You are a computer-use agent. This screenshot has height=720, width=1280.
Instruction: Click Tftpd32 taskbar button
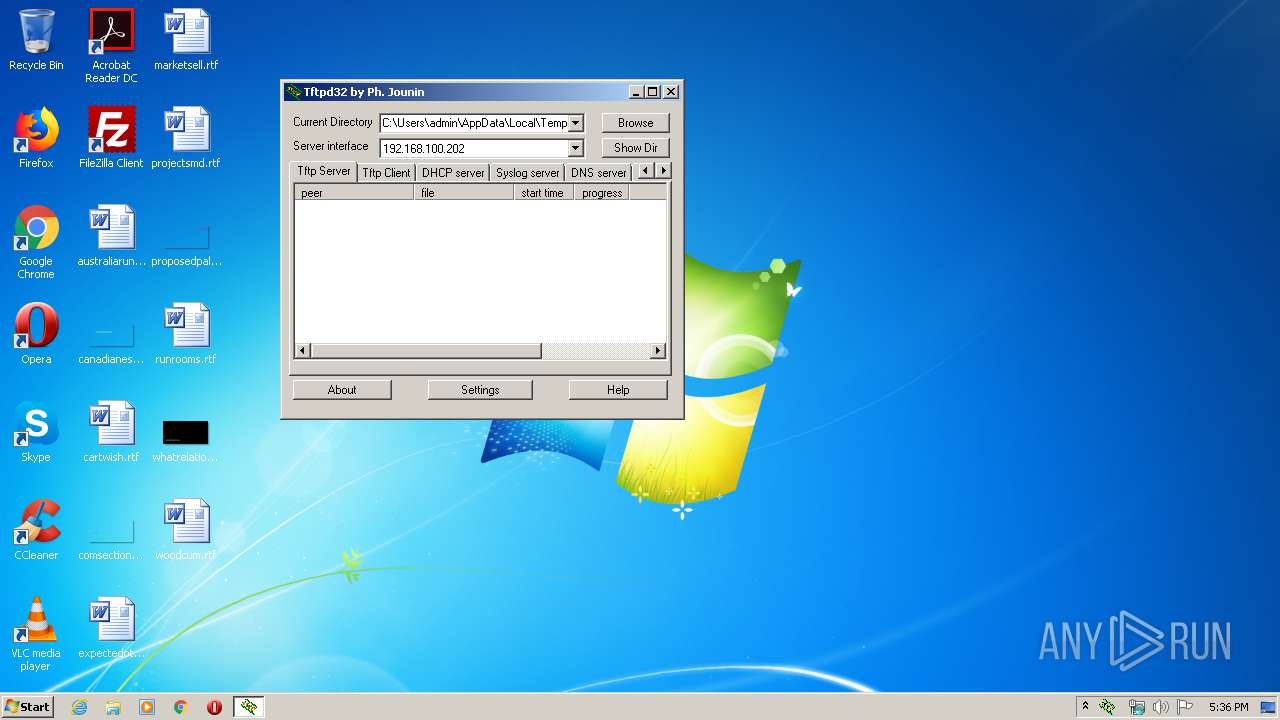point(249,707)
